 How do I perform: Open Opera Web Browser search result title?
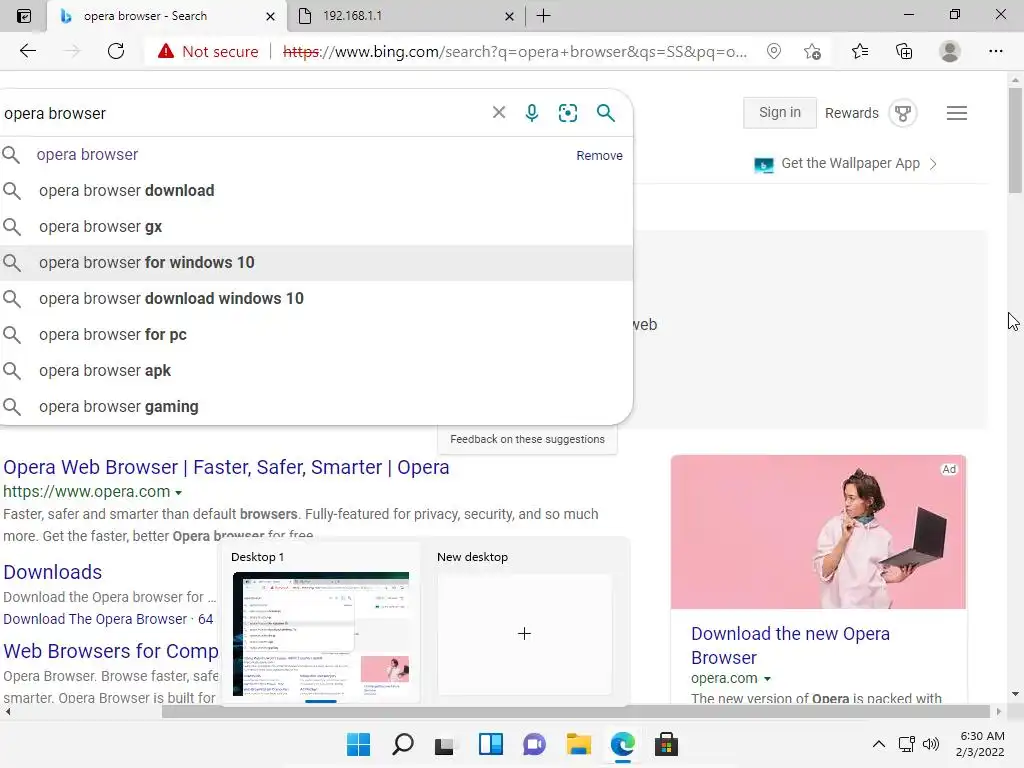click(x=226, y=468)
